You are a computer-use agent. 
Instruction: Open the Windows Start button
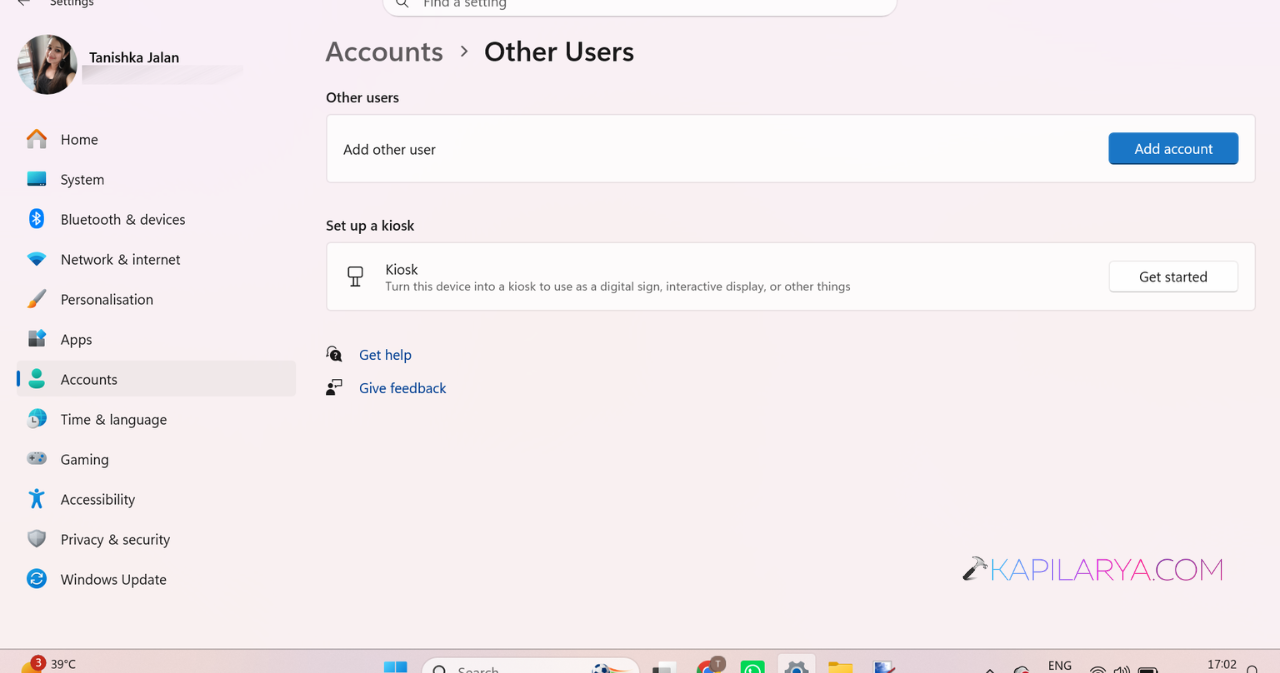tap(396, 667)
